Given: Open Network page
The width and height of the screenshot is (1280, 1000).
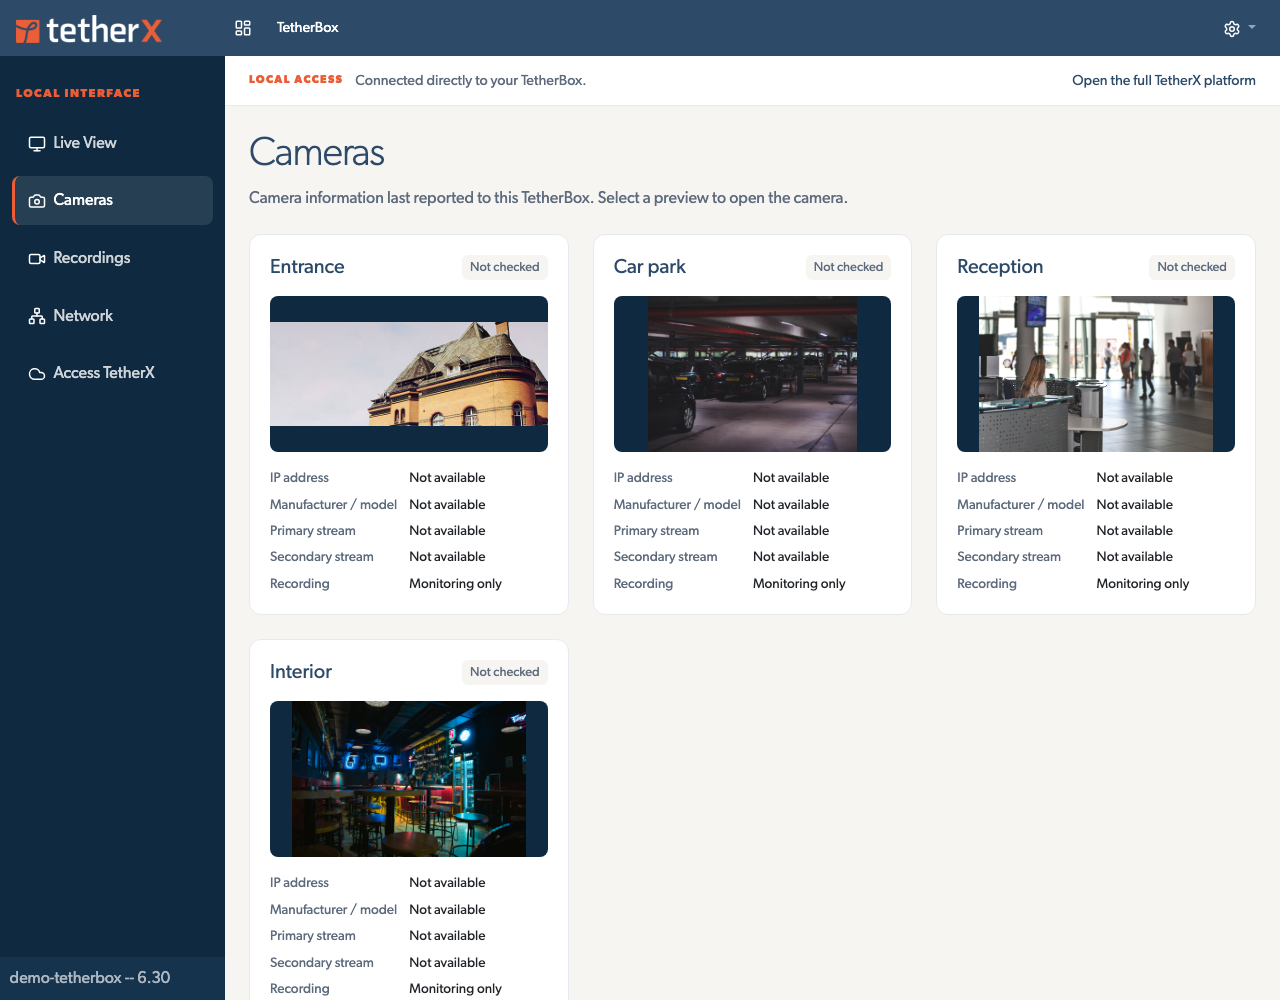Looking at the screenshot, I should coord(113,316).
